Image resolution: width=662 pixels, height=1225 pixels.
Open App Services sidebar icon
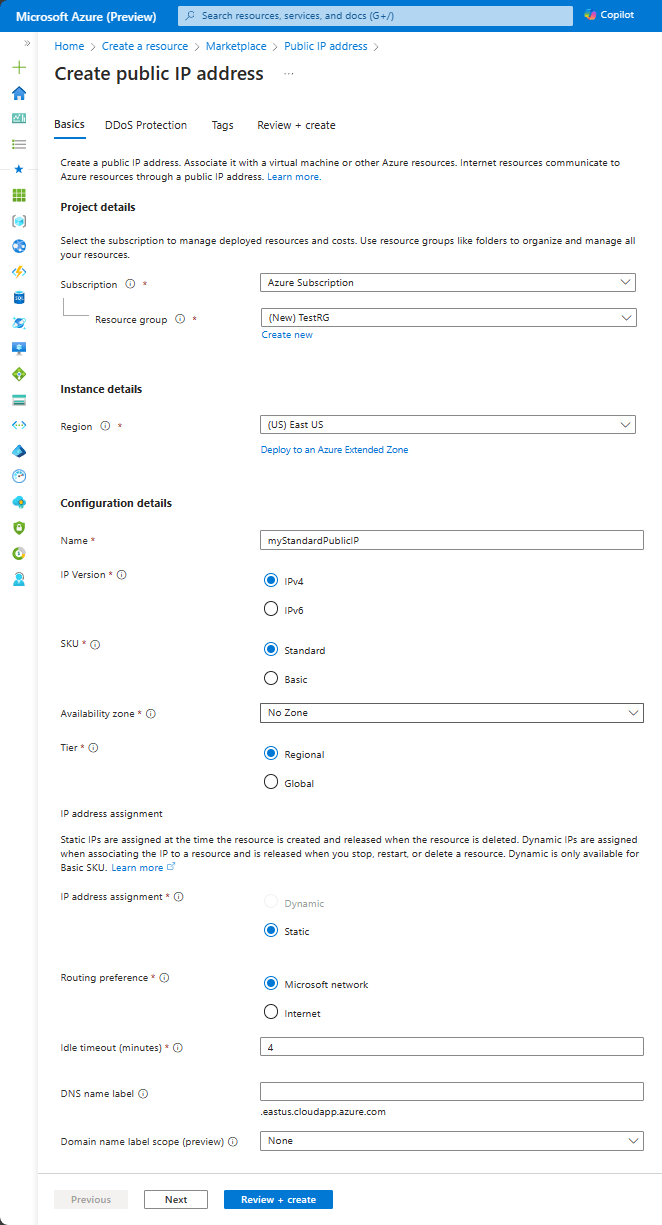coord(19,246)
